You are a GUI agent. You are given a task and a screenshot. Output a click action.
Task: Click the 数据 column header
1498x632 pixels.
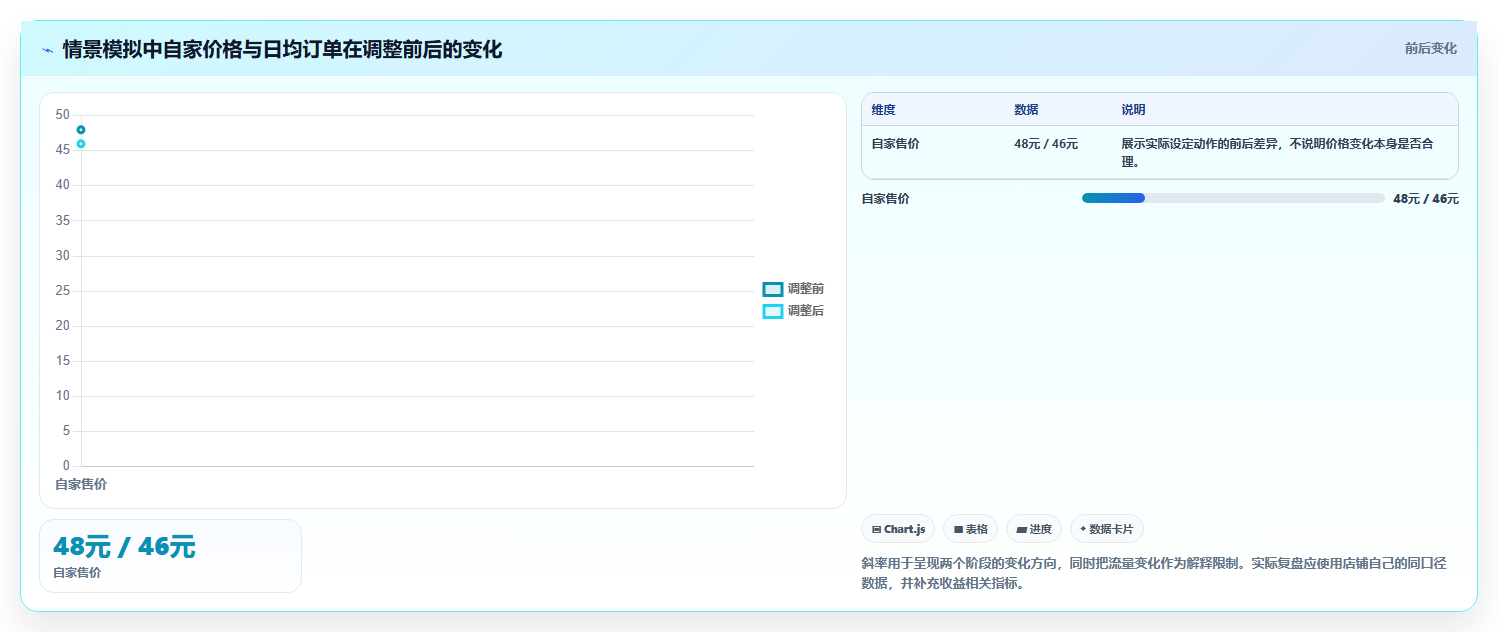pos(1026,110)
